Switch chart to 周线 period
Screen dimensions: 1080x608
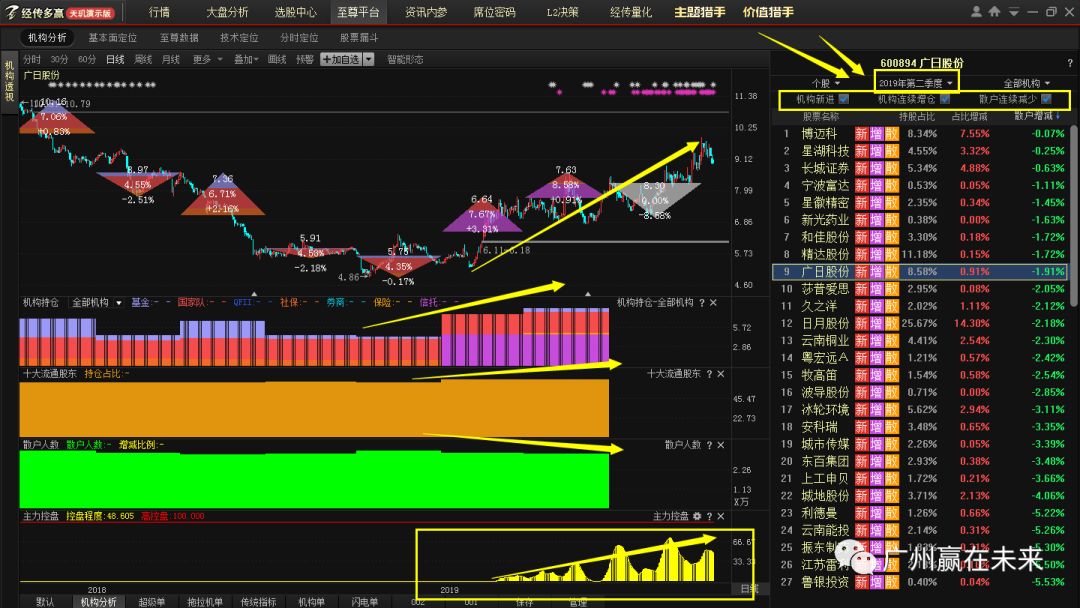[143, 60]
